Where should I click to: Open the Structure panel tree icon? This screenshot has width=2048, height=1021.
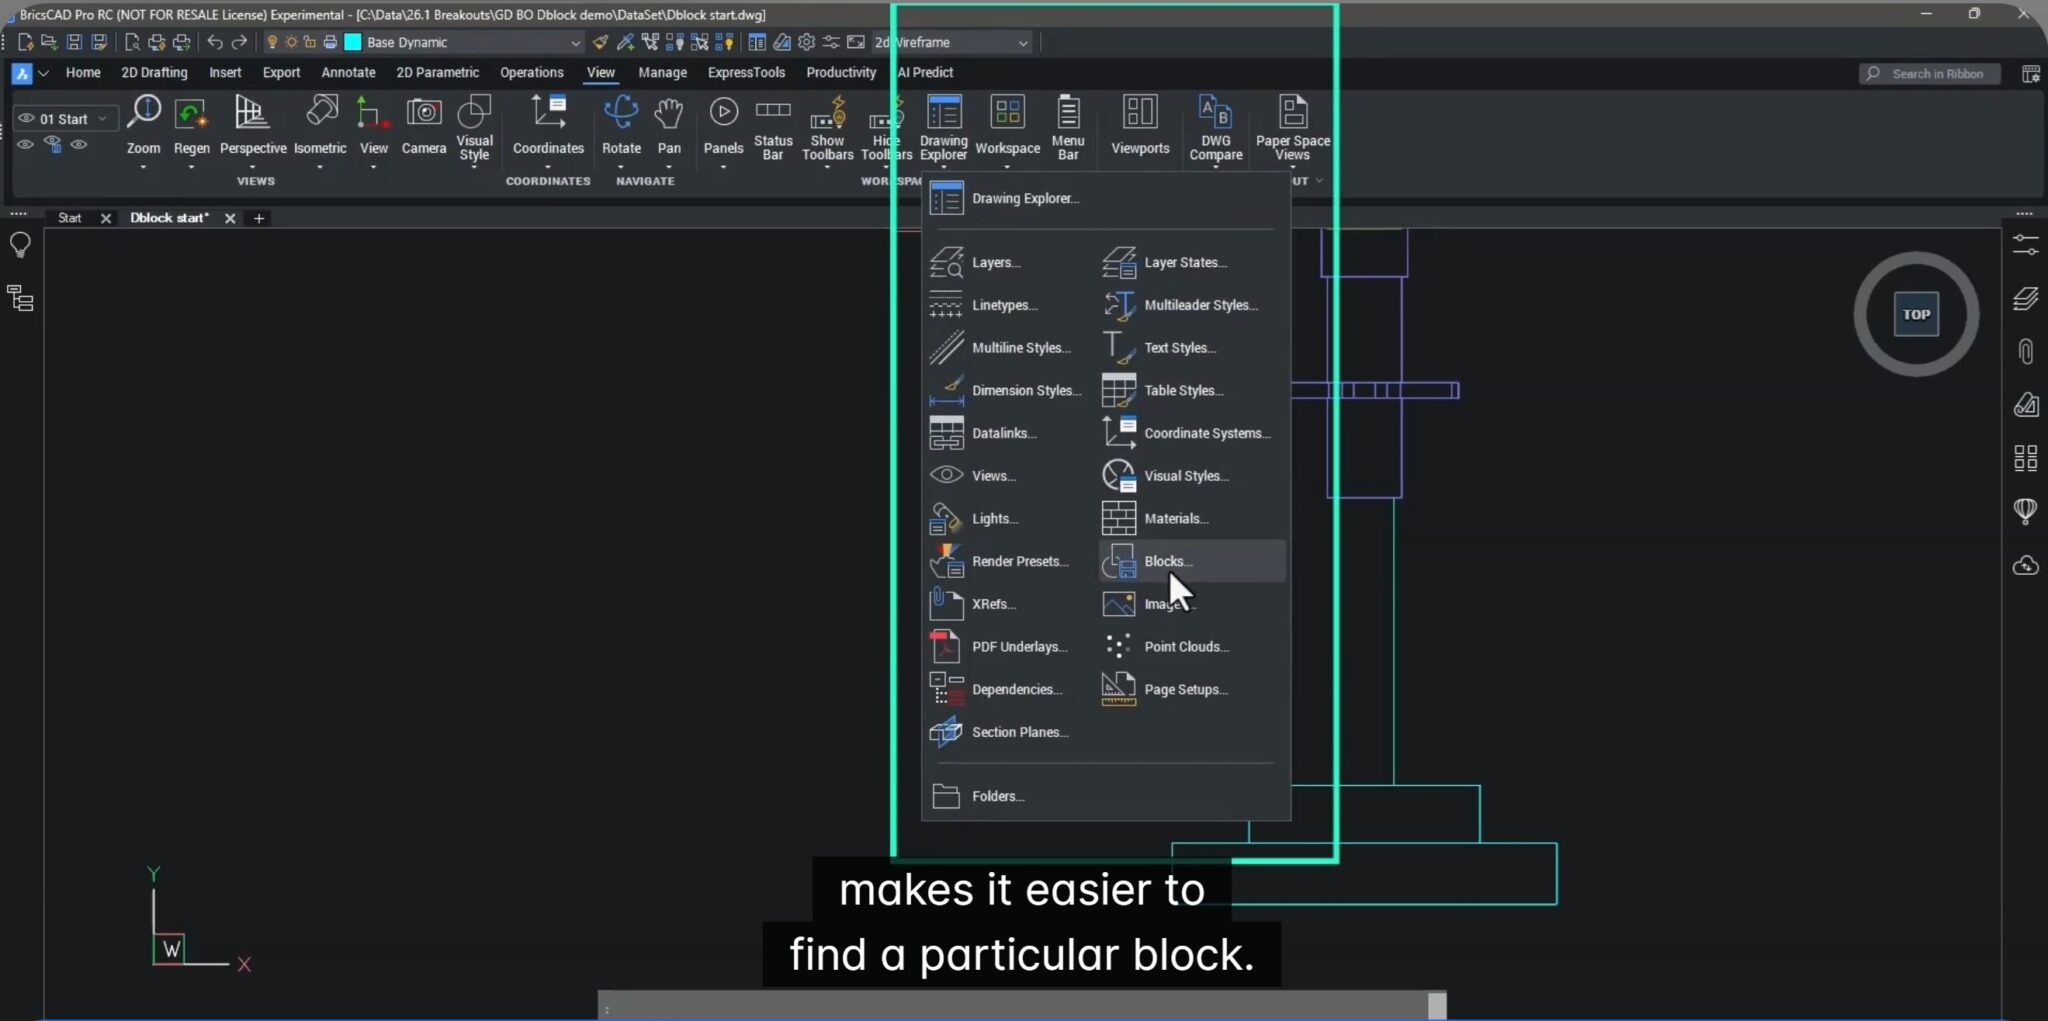(x=20, y=298)
